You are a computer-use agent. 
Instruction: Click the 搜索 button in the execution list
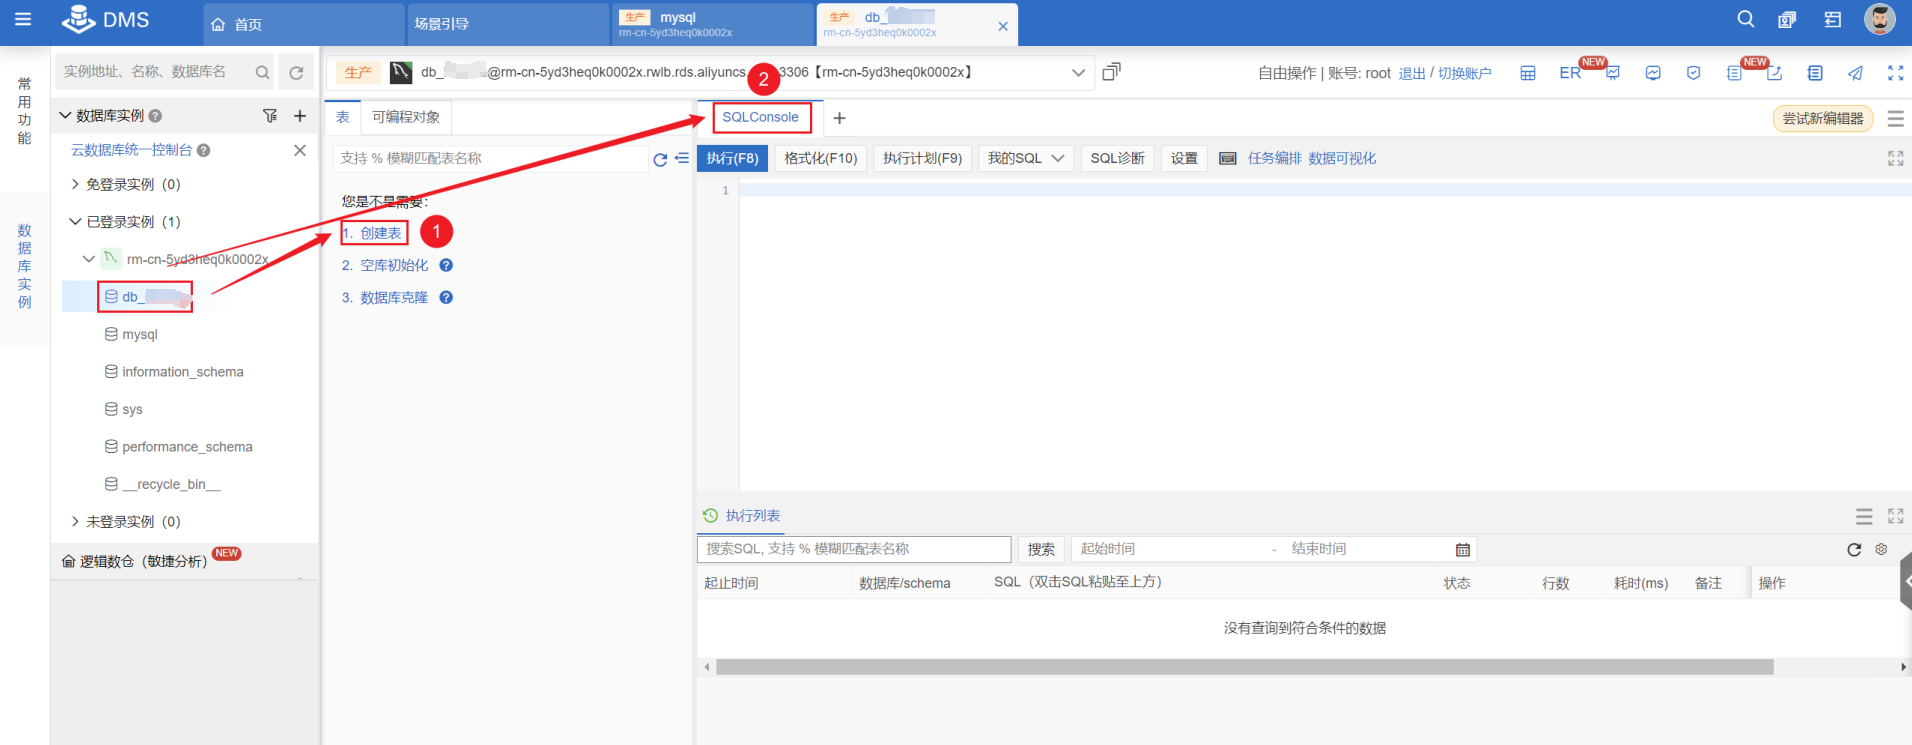coord(1041,549)
